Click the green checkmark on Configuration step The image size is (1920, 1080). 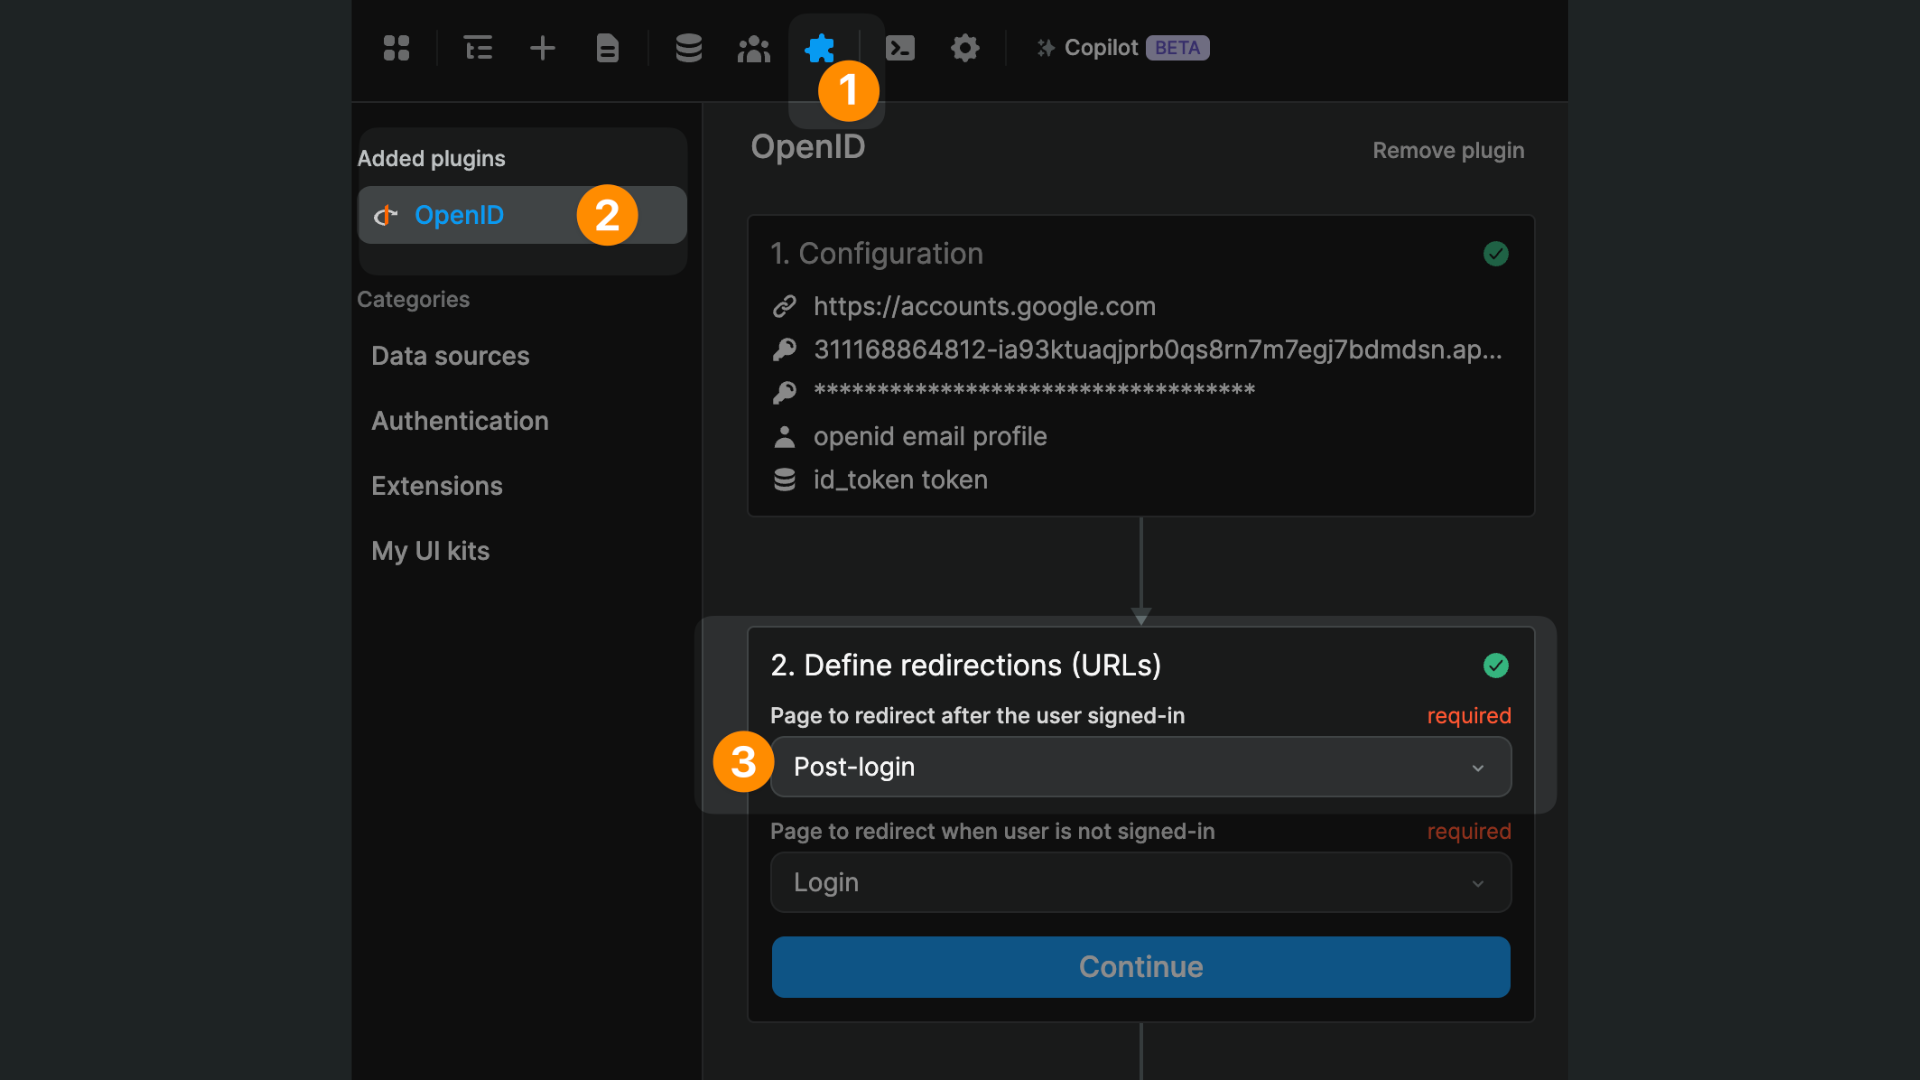click(x=1496, y=254)
